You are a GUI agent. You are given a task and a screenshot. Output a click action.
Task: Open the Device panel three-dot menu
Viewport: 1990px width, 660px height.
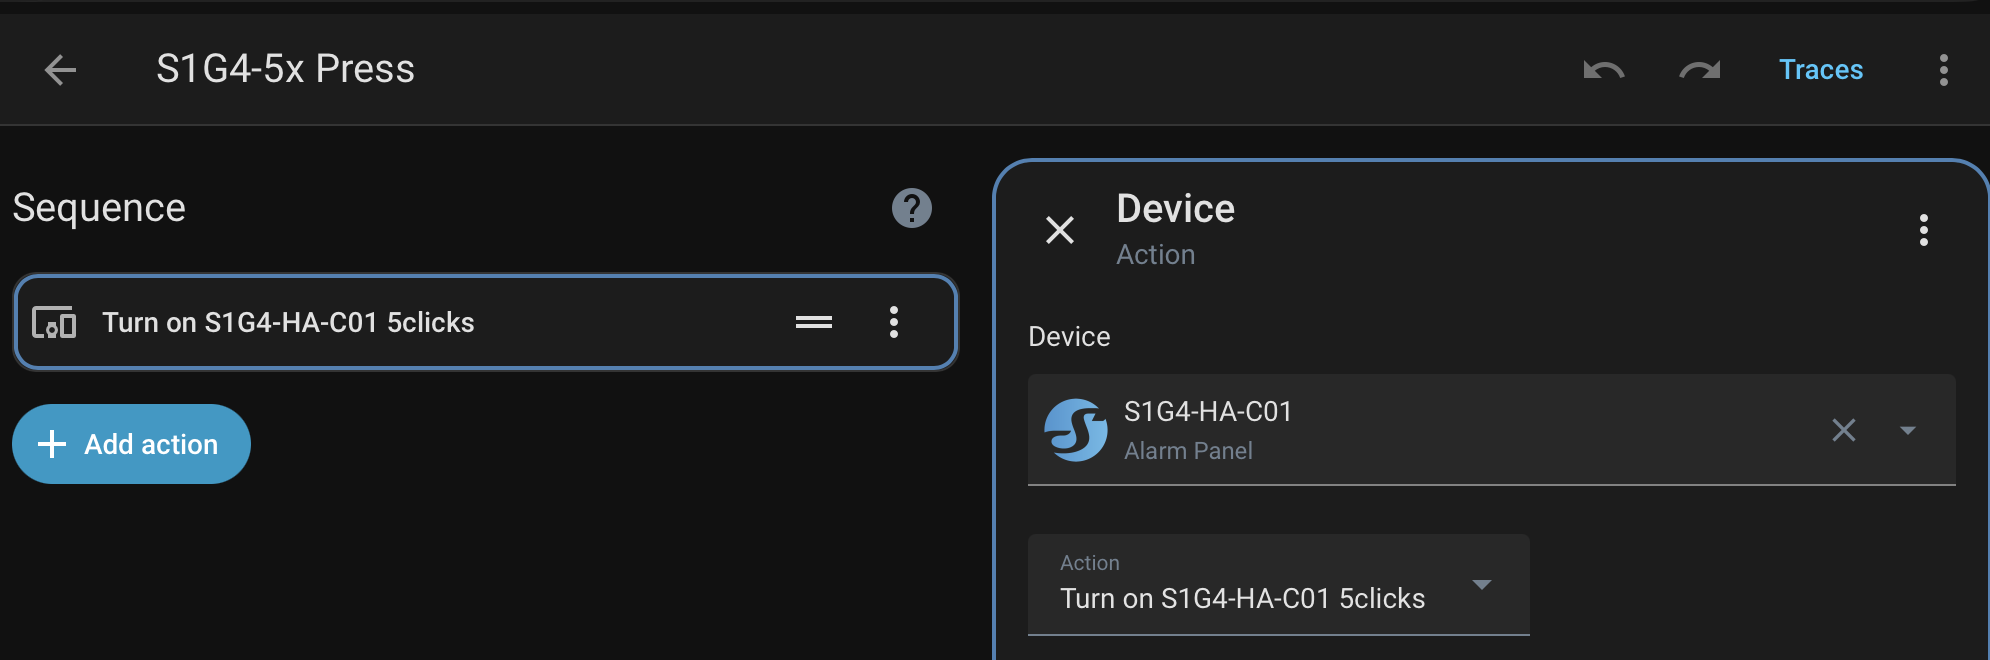point(1923,230)
